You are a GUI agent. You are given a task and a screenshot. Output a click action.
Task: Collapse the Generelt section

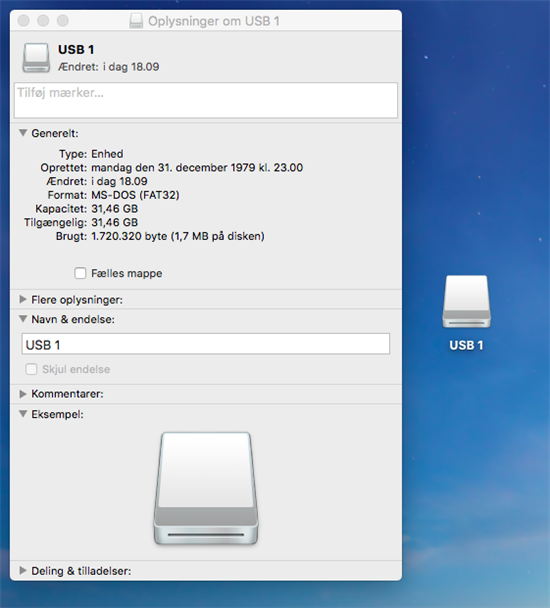pos(23,133)
